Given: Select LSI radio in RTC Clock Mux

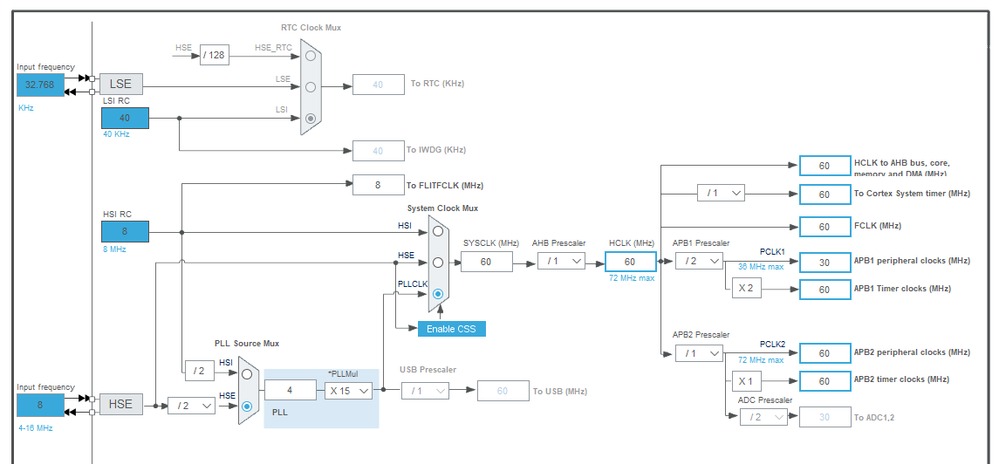Looking at the screenshot, I should click(310, 118).
